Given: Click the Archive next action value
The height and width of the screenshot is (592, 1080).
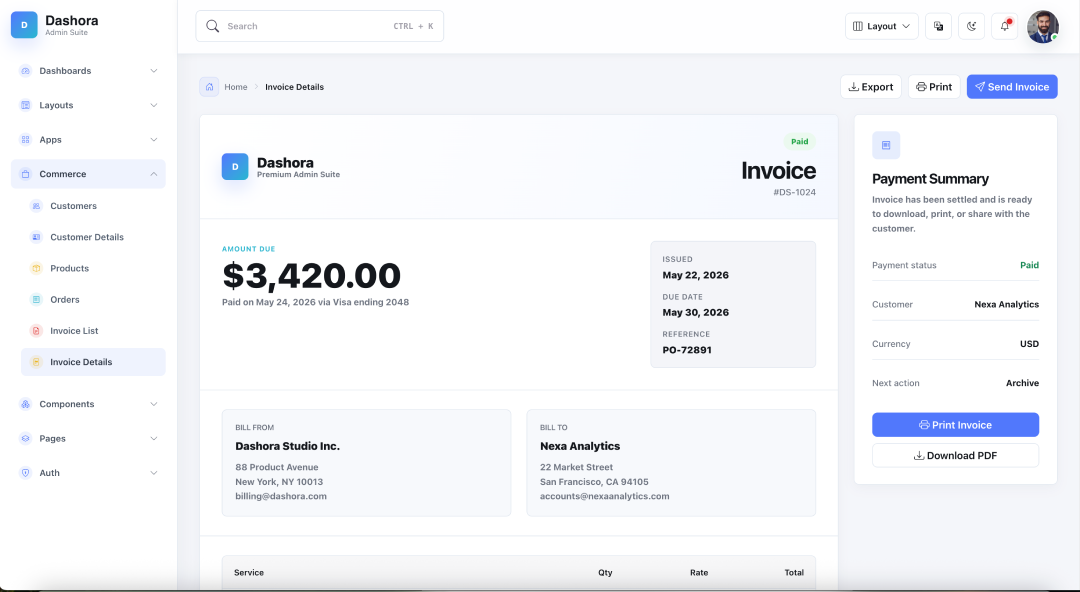Looking at the screenshot, I should pos(1022,383).
